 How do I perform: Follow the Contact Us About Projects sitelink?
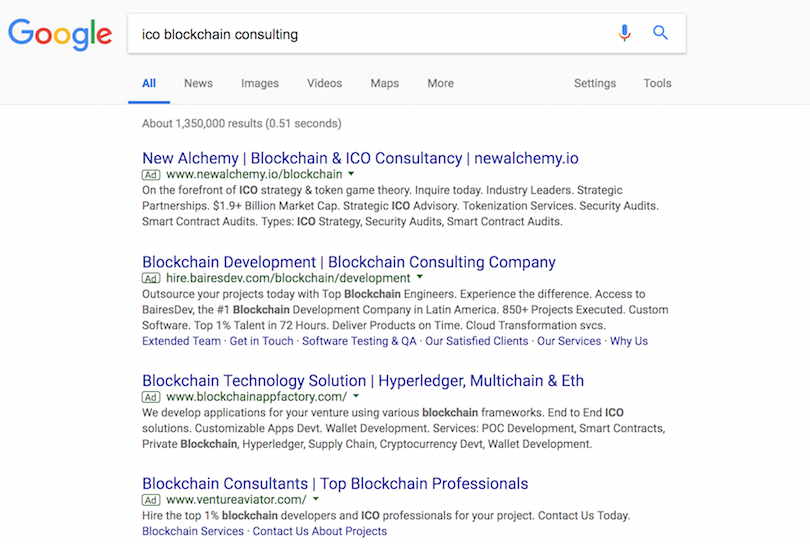tap(320, 531)
